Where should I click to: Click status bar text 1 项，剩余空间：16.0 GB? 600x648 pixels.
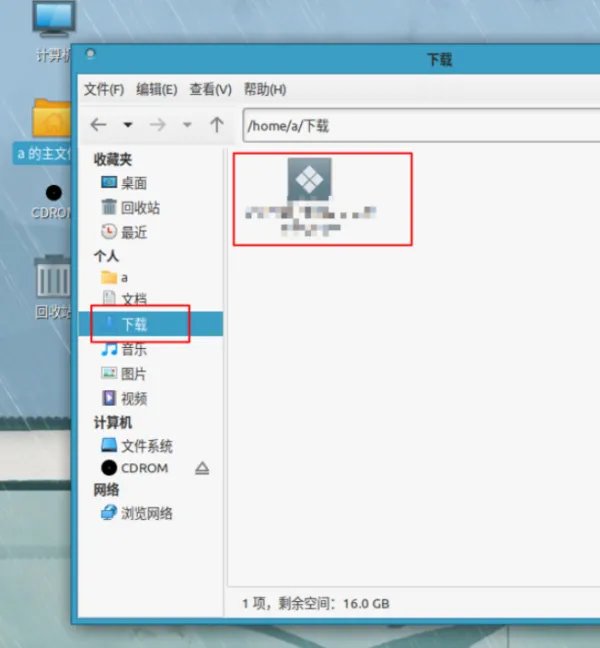pyautogui.click(x=316, y=604)
